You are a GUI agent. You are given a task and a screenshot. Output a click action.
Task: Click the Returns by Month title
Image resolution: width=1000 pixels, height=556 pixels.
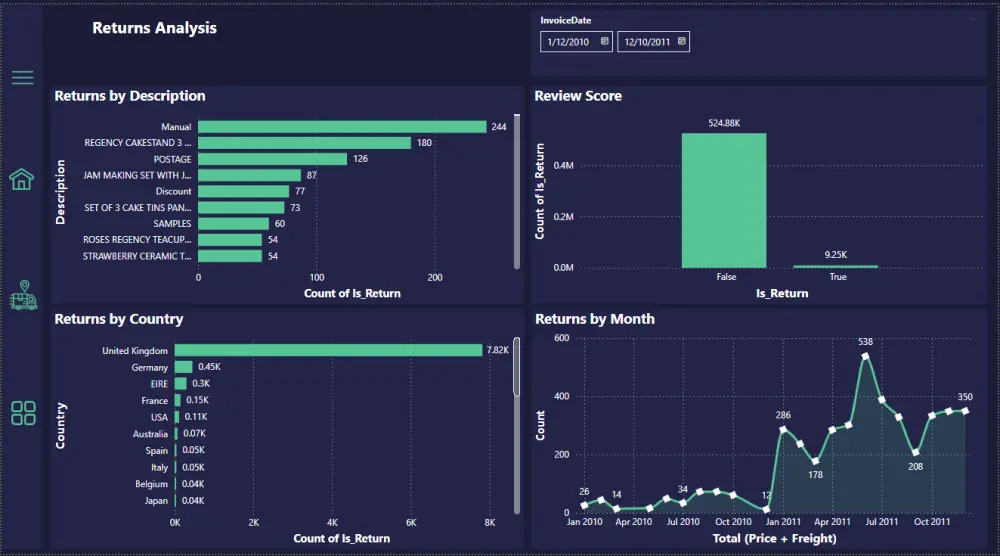[x=595, y=319]
